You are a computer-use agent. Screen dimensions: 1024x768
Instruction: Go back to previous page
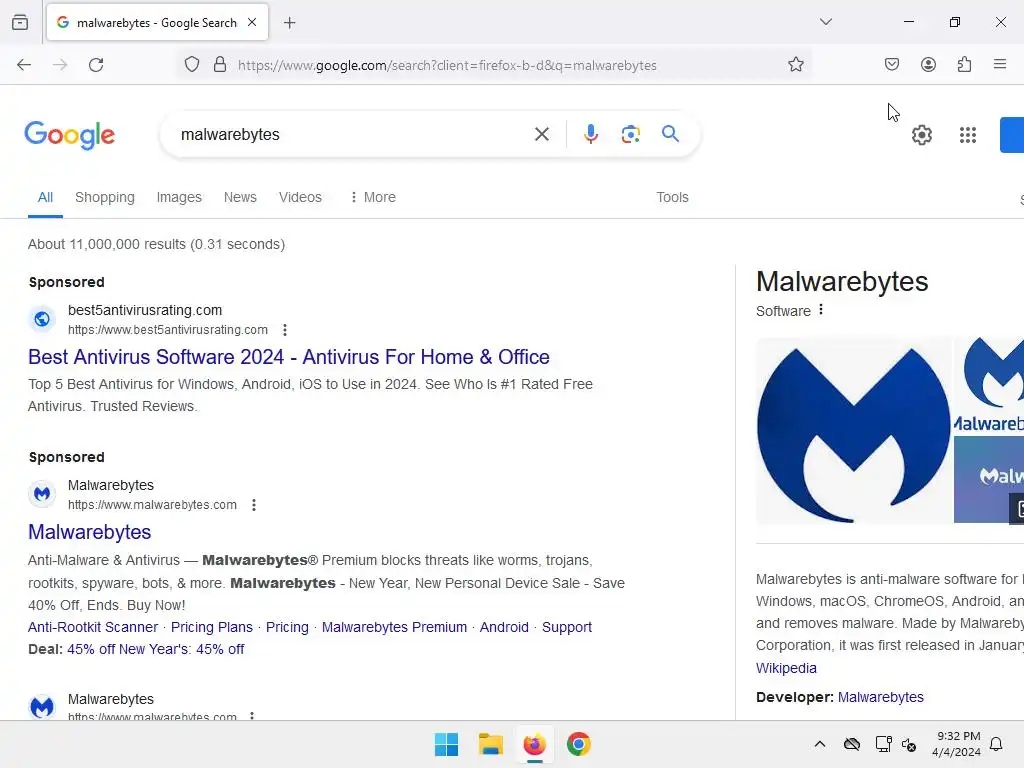24,65
